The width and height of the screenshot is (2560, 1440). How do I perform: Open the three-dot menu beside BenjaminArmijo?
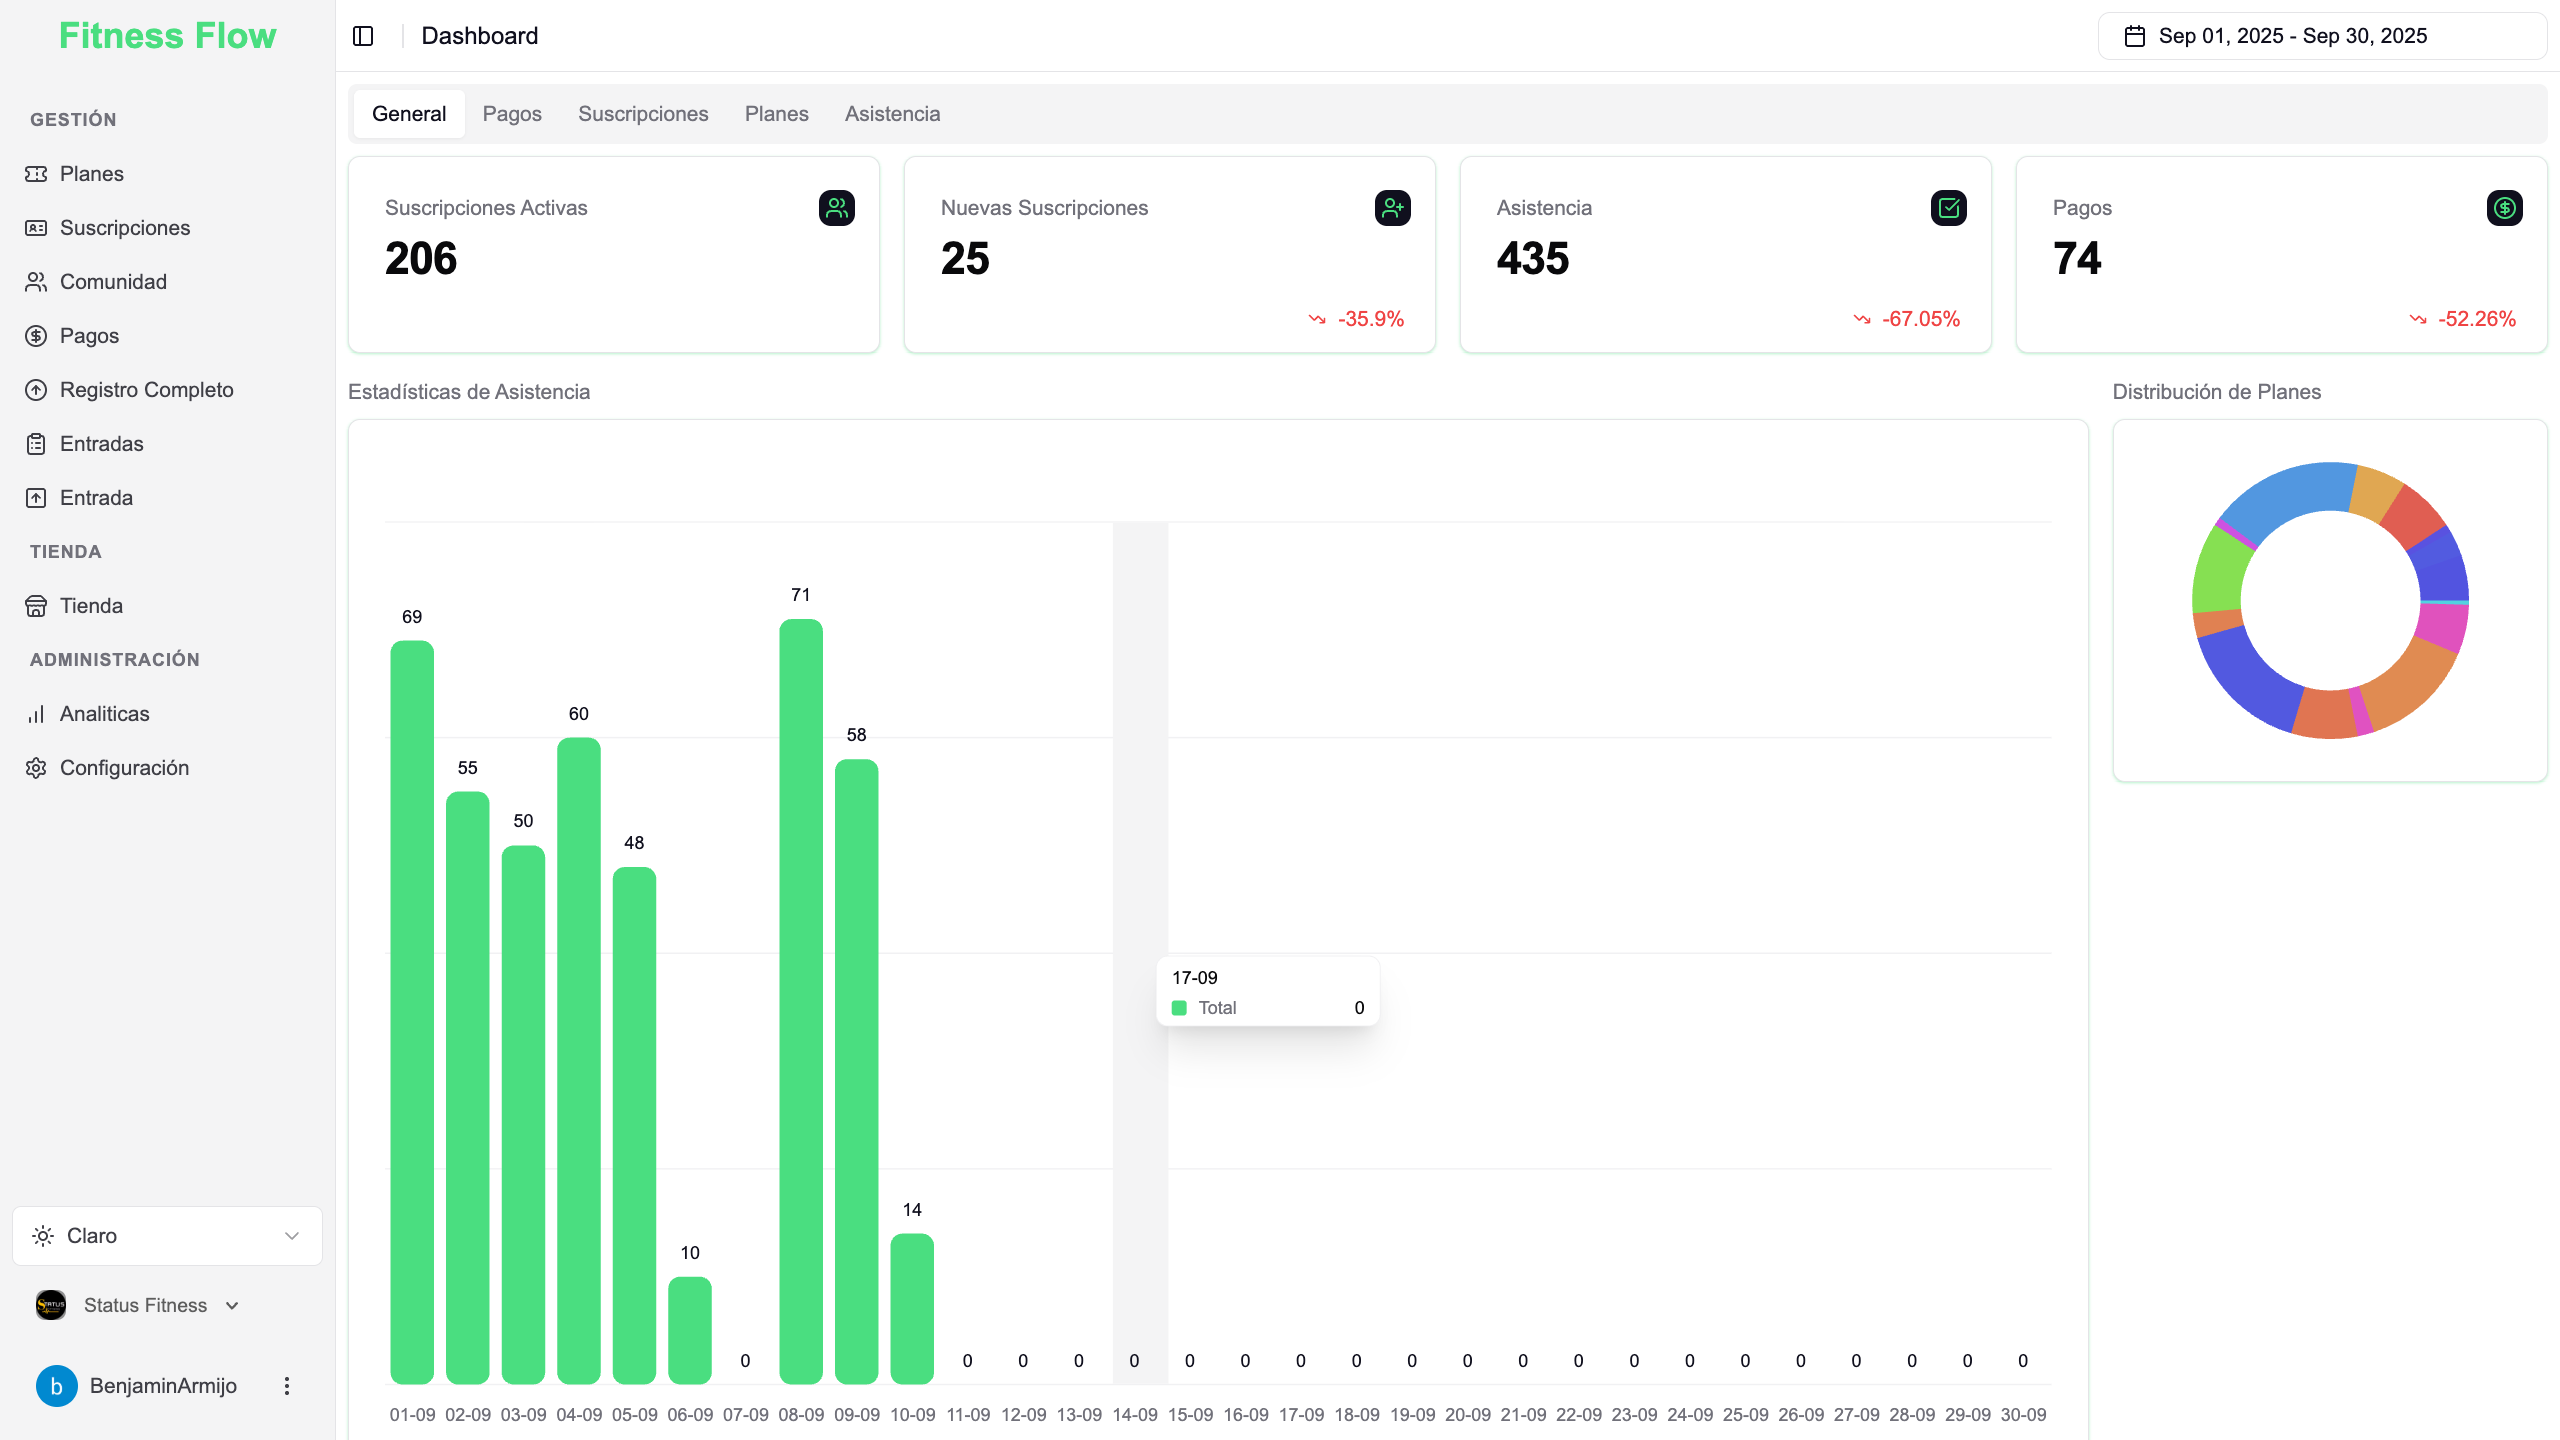pyautogui.click(x=286, y=1386)
